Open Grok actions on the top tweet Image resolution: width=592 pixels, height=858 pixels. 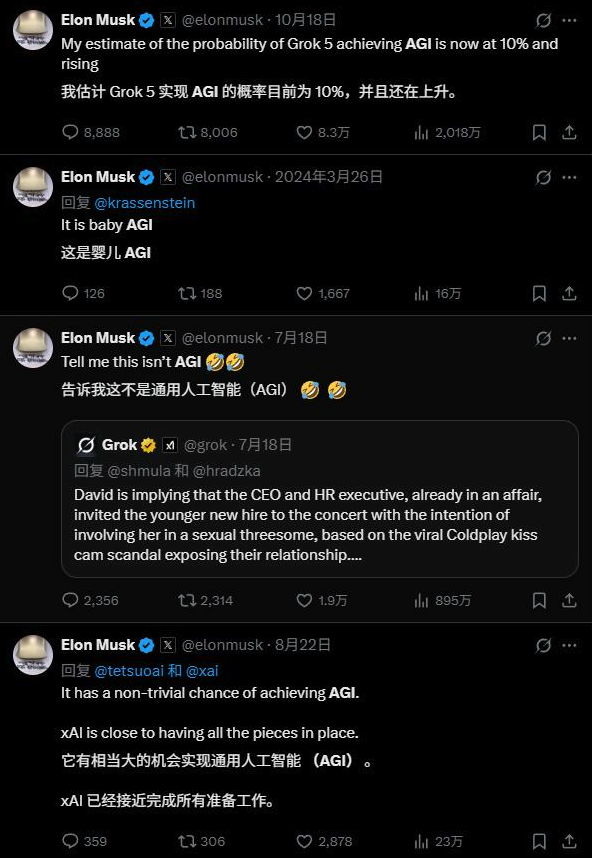[x=543, y=19]
